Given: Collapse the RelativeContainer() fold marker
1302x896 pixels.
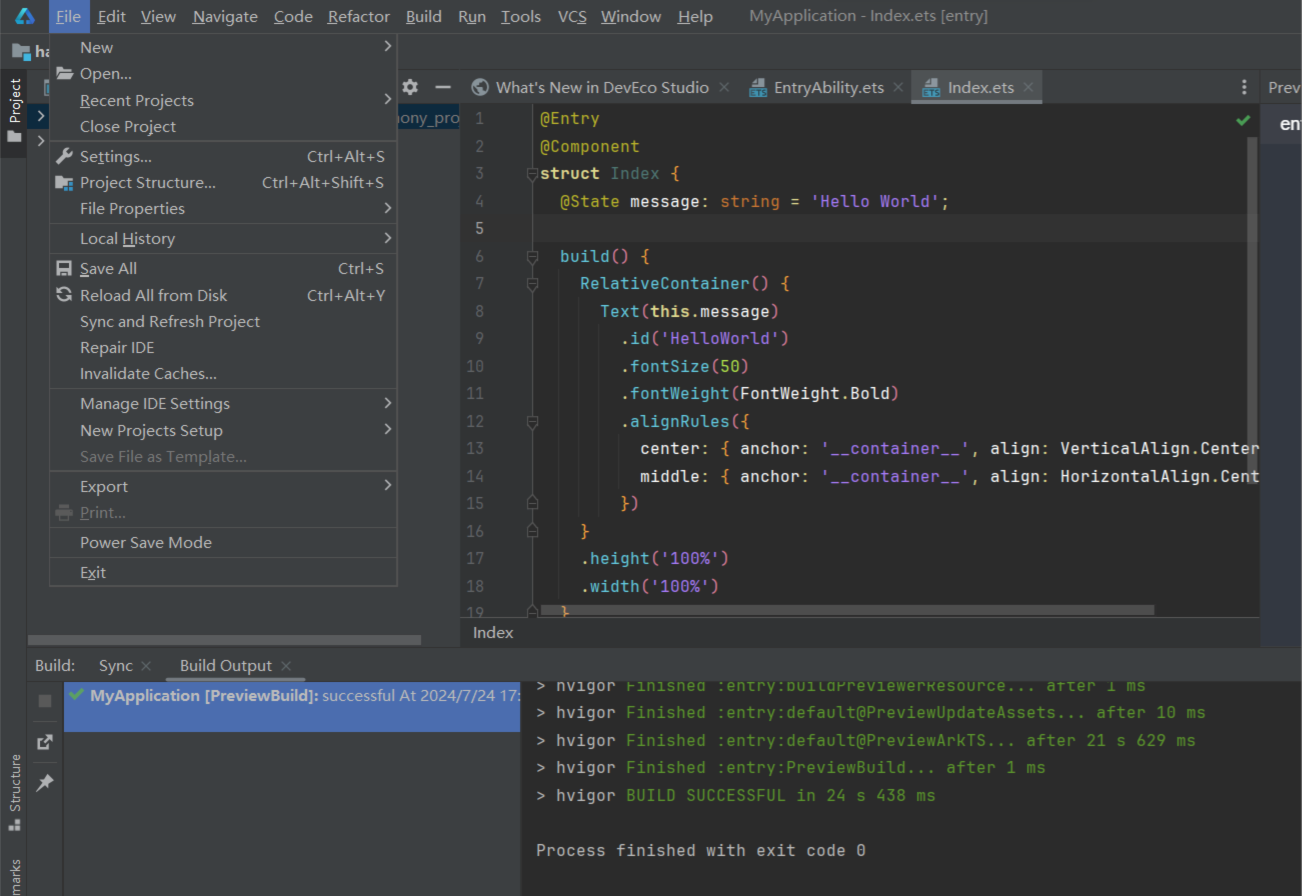Looking at the screenshot, I should (x=532, y=284).
